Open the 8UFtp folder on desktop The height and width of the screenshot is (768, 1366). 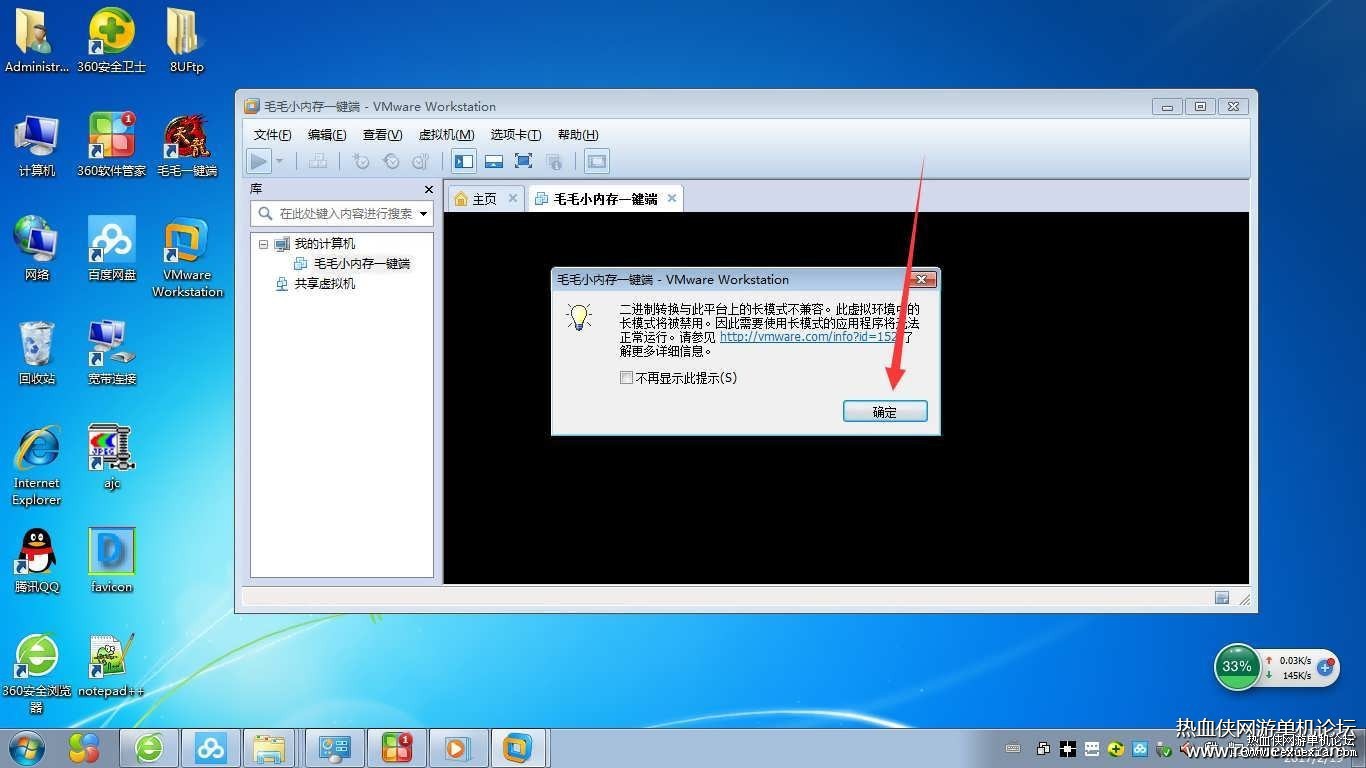(x=187, y=41)
